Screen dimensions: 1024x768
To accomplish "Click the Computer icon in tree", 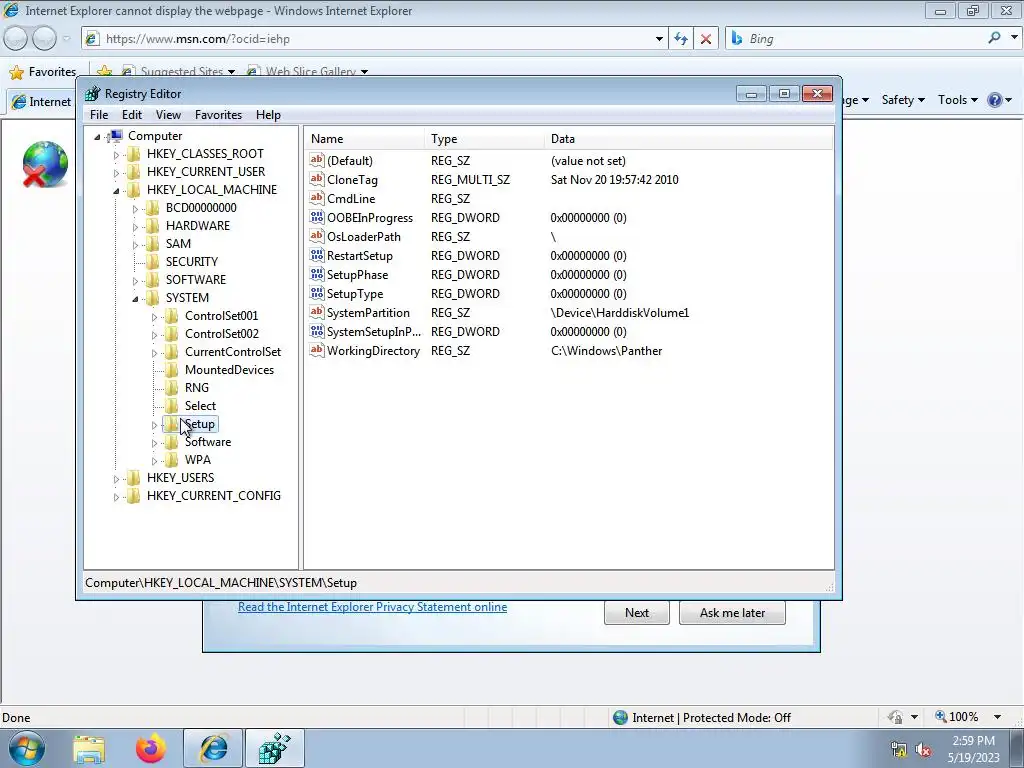I will pos(116,136).
